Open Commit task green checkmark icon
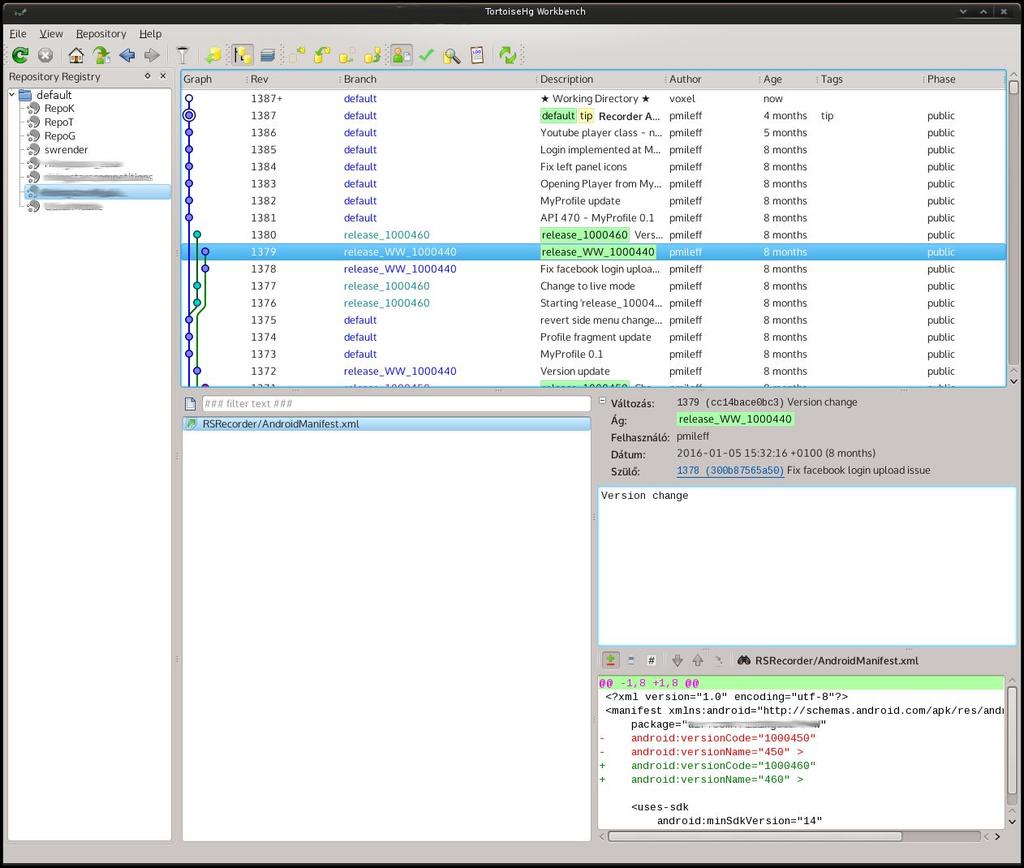The height and width of the screenshot is (868, 1024). [x=426, y=56]
